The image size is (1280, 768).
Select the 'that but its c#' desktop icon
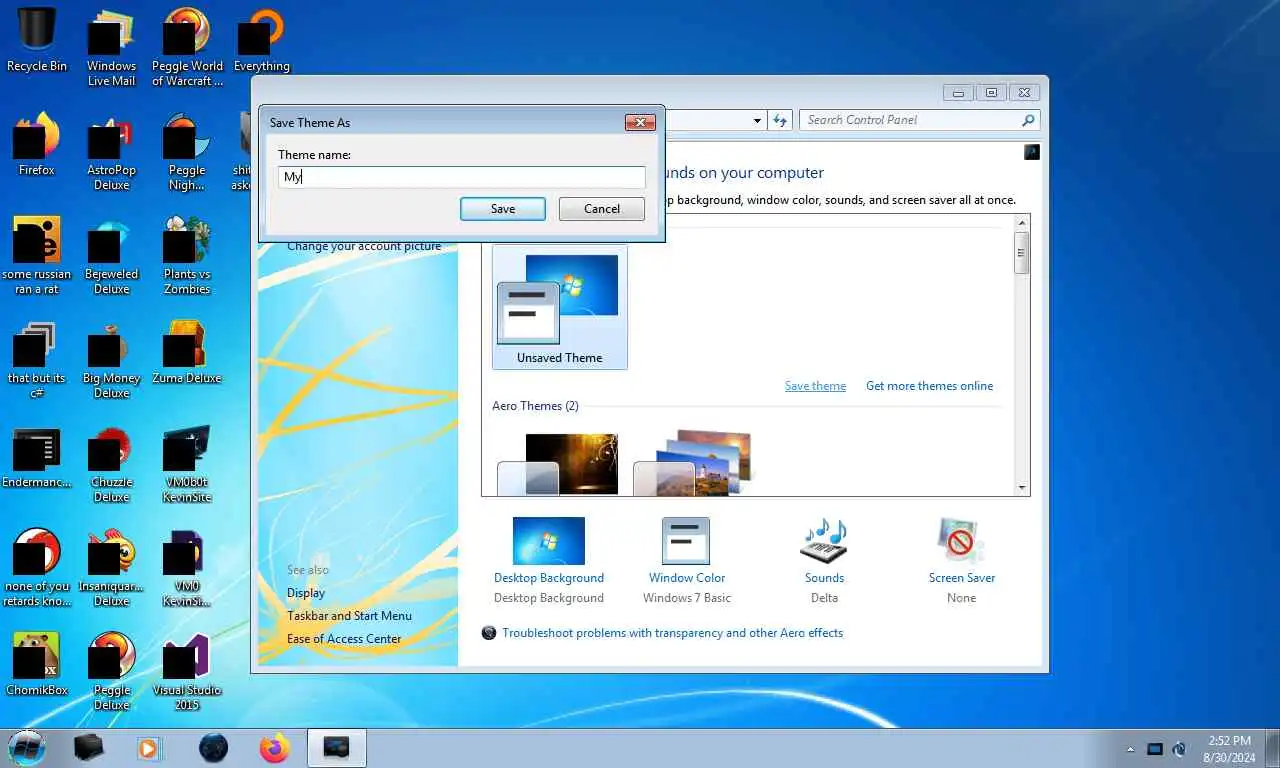[37, 360]
